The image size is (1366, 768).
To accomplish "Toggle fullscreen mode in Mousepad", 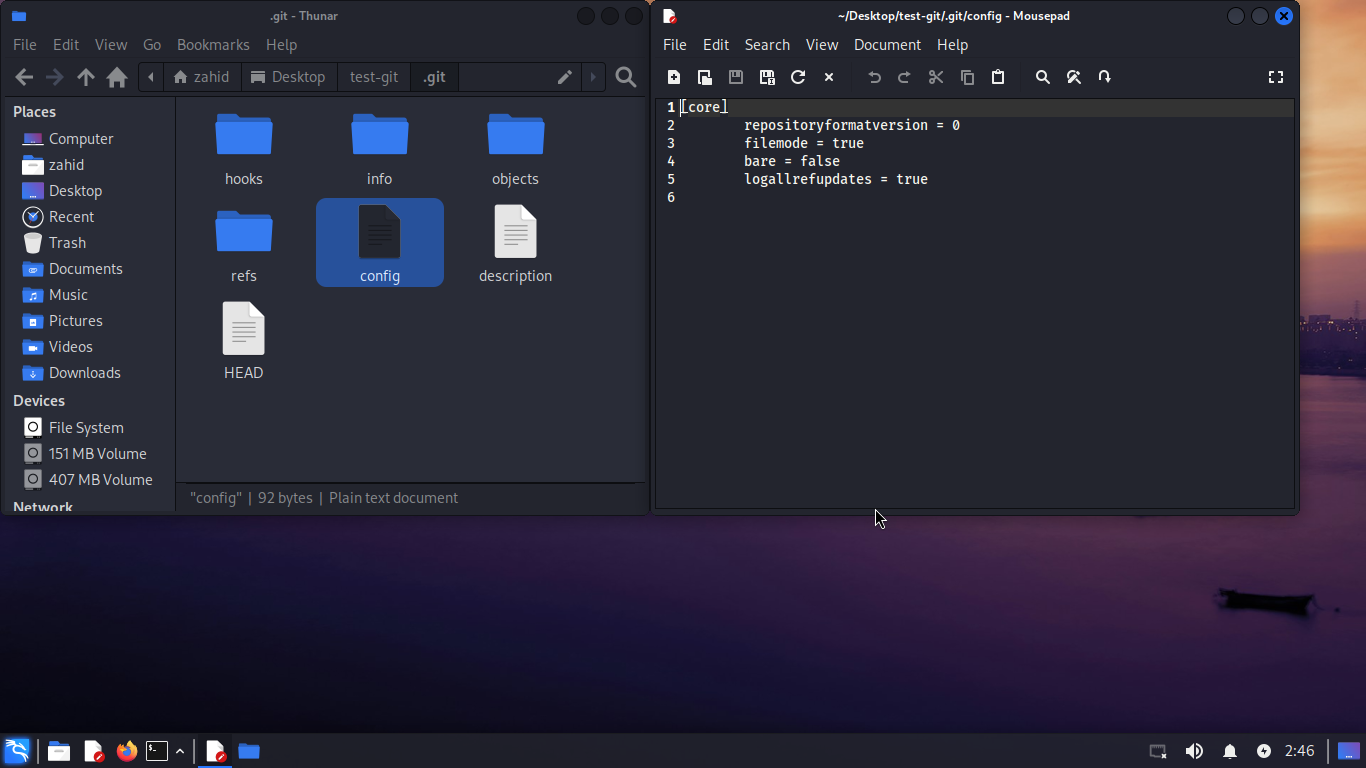I will 1276,77.
